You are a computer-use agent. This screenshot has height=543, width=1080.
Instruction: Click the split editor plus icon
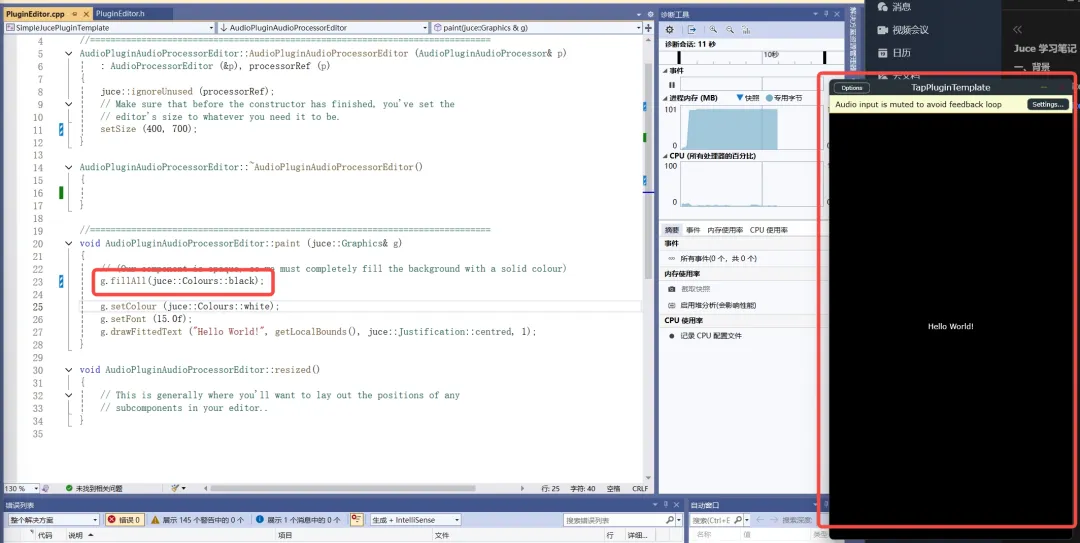tap(648, 28)
